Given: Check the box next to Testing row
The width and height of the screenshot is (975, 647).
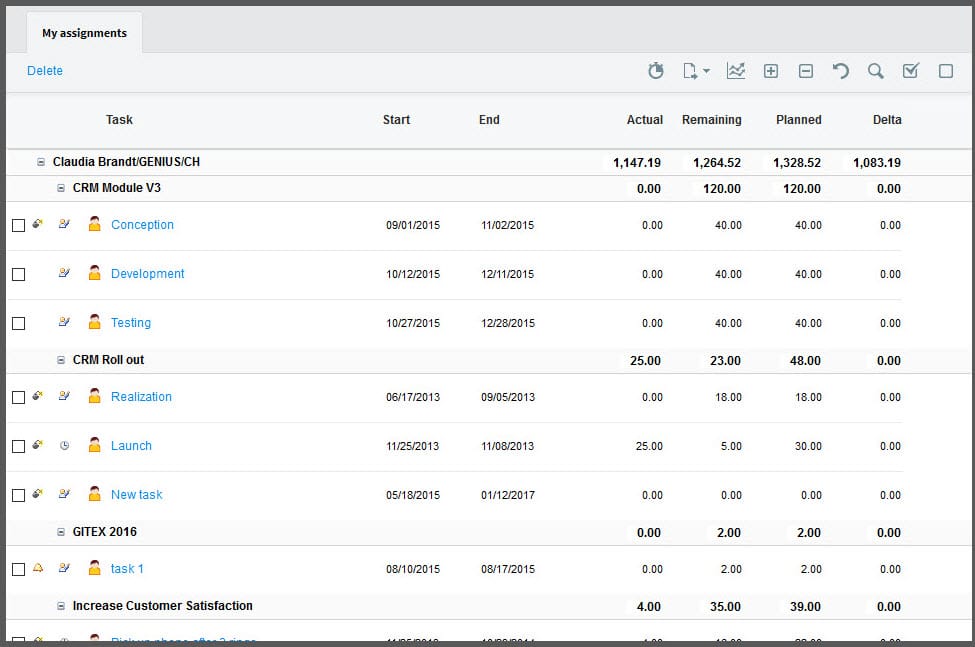Looking at the screenshot, I should [18, 323].
